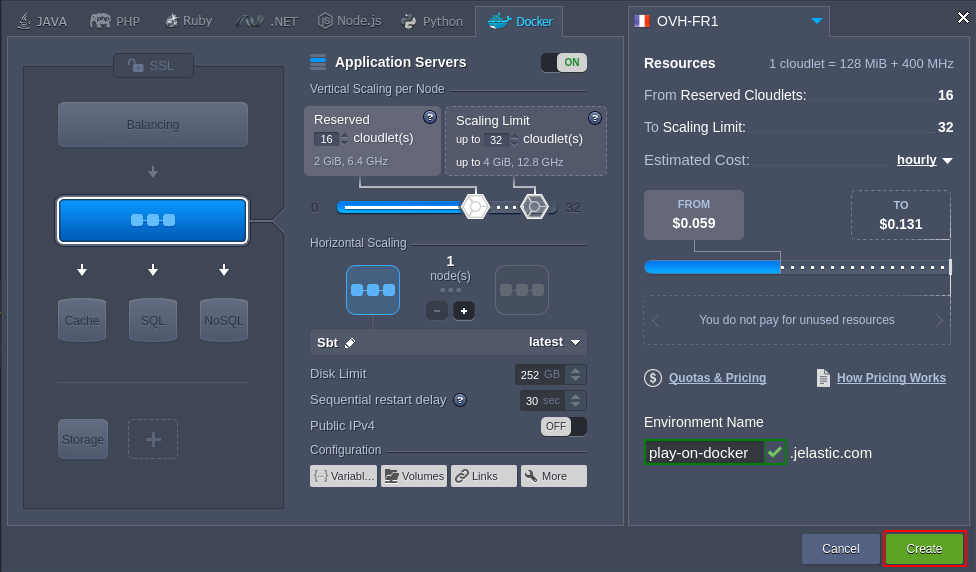The width and height of the screenshot is (976, 572).
Task: Click the Cancel button
Action: click(x=840, y=548)
